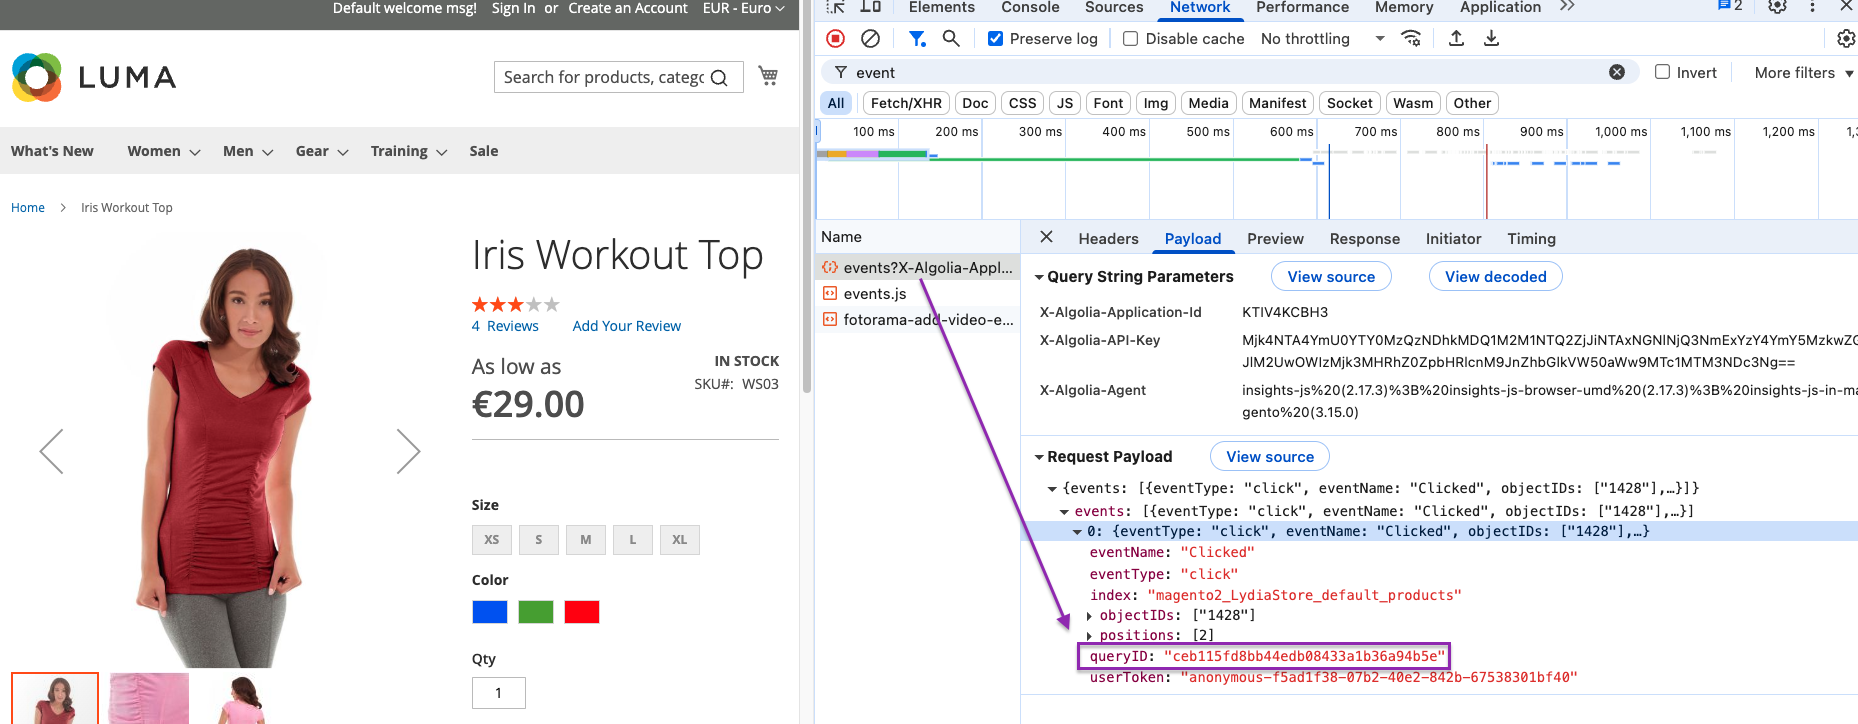
Task: Toggle Preserve log checkbox
Action: [995, 39]
